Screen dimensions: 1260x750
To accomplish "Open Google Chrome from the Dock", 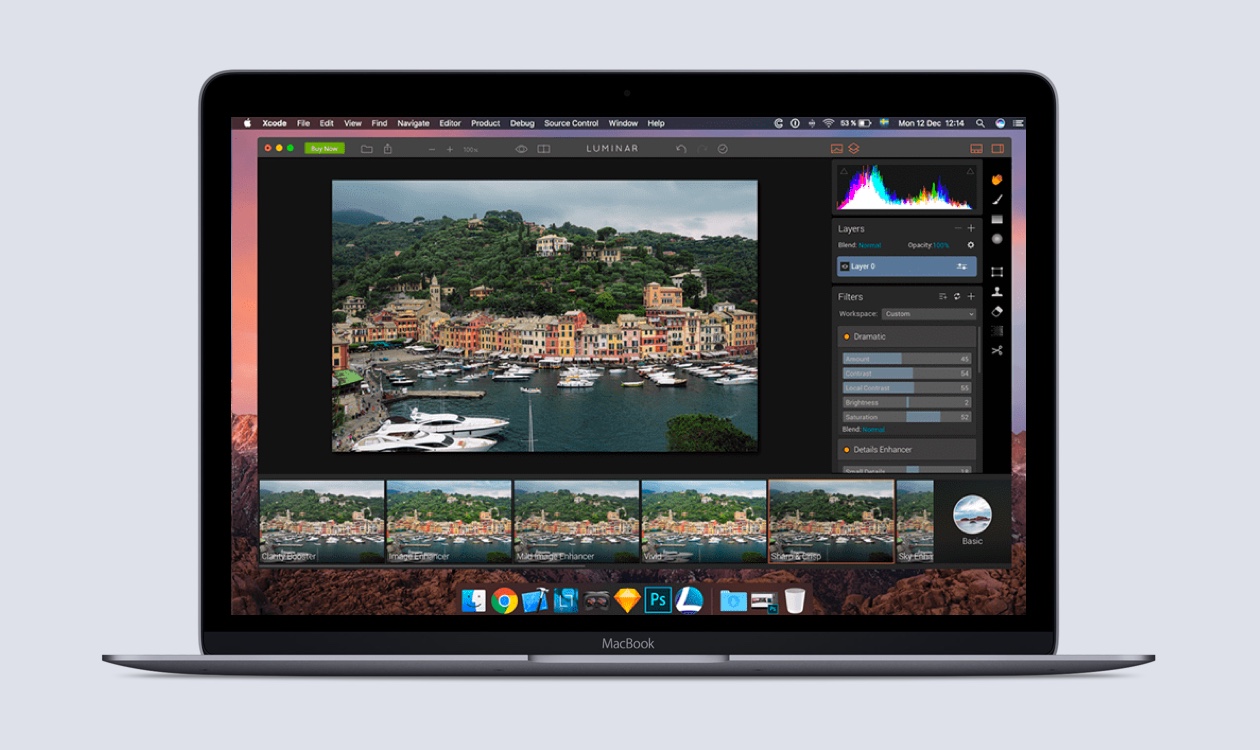I will [x=504, y=600].
